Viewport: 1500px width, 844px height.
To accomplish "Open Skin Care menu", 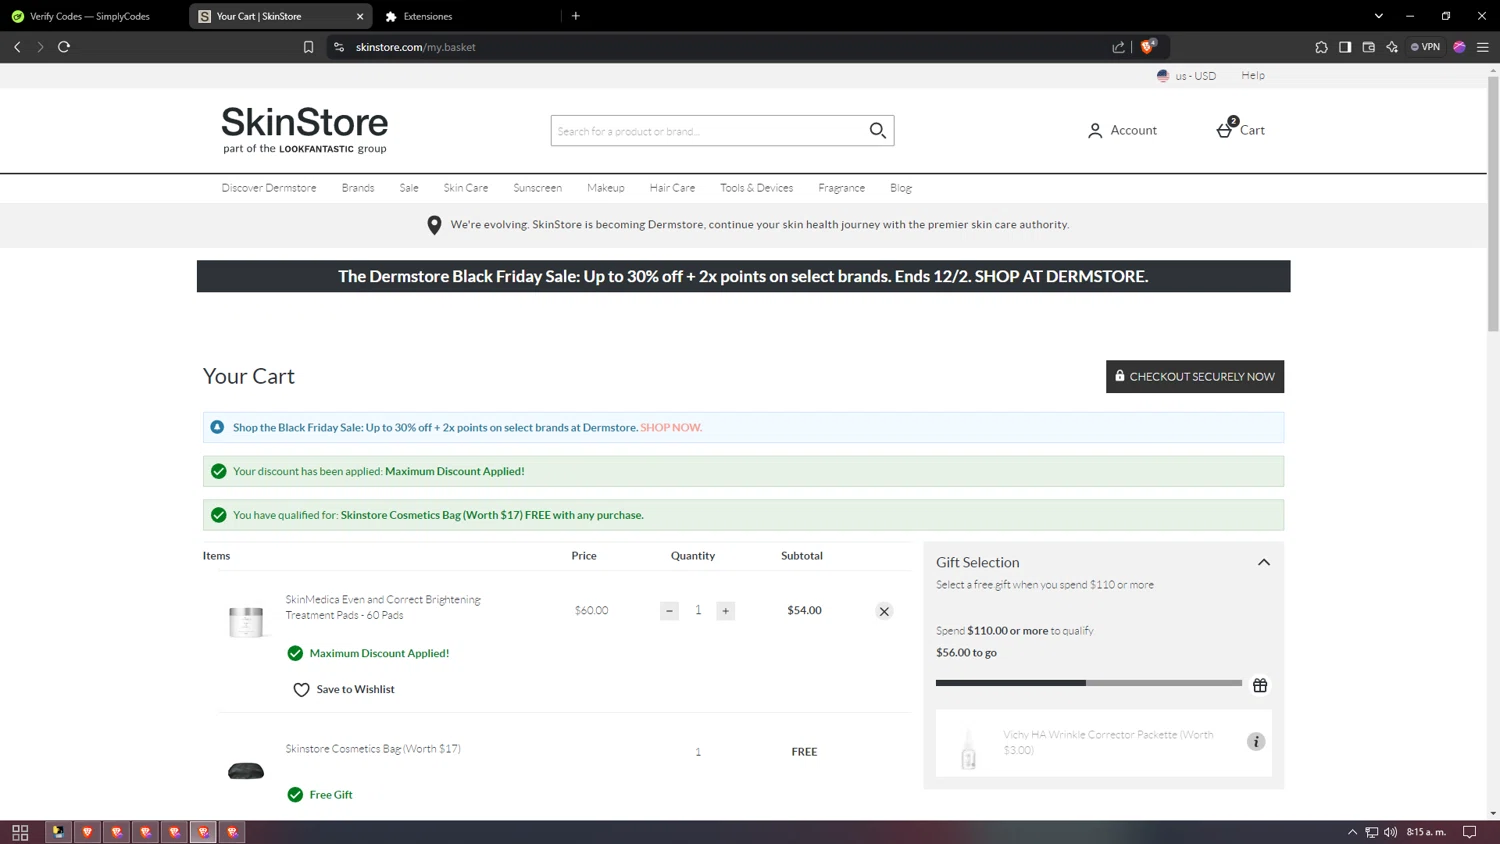I will (466, 188).
